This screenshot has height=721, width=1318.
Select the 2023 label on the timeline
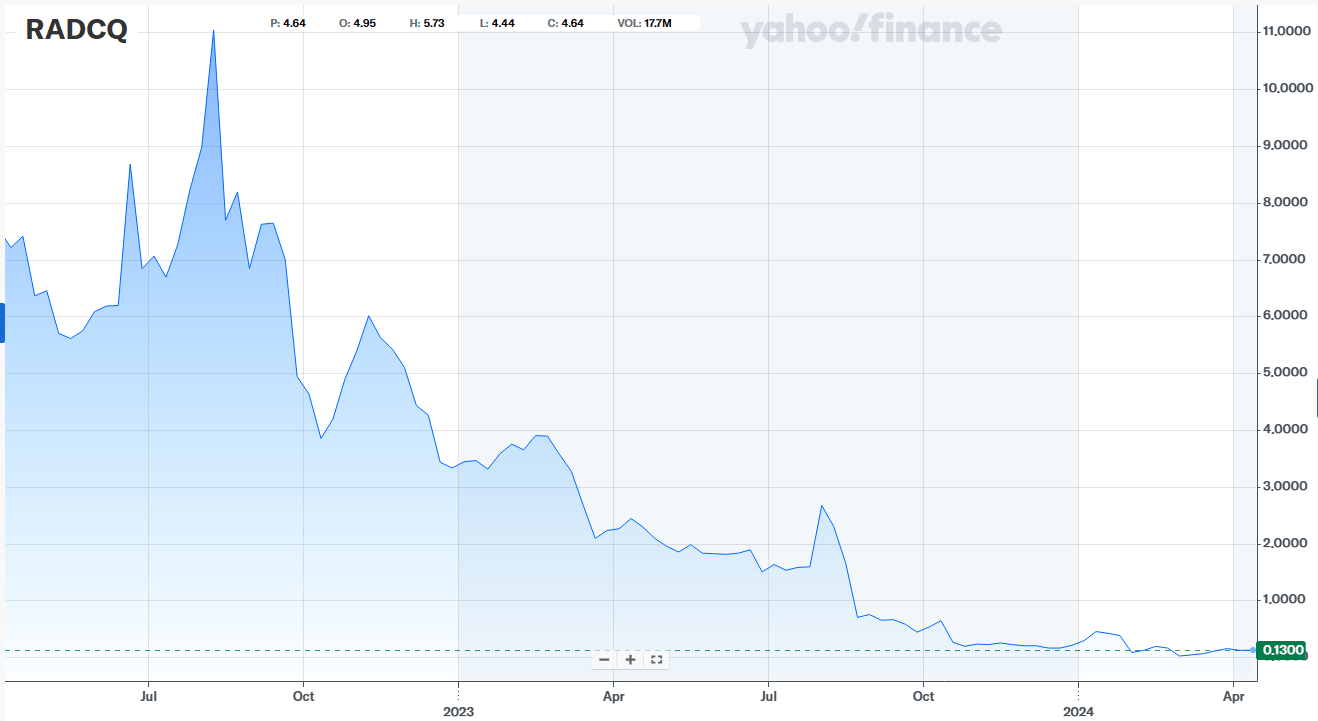[457, 712]
